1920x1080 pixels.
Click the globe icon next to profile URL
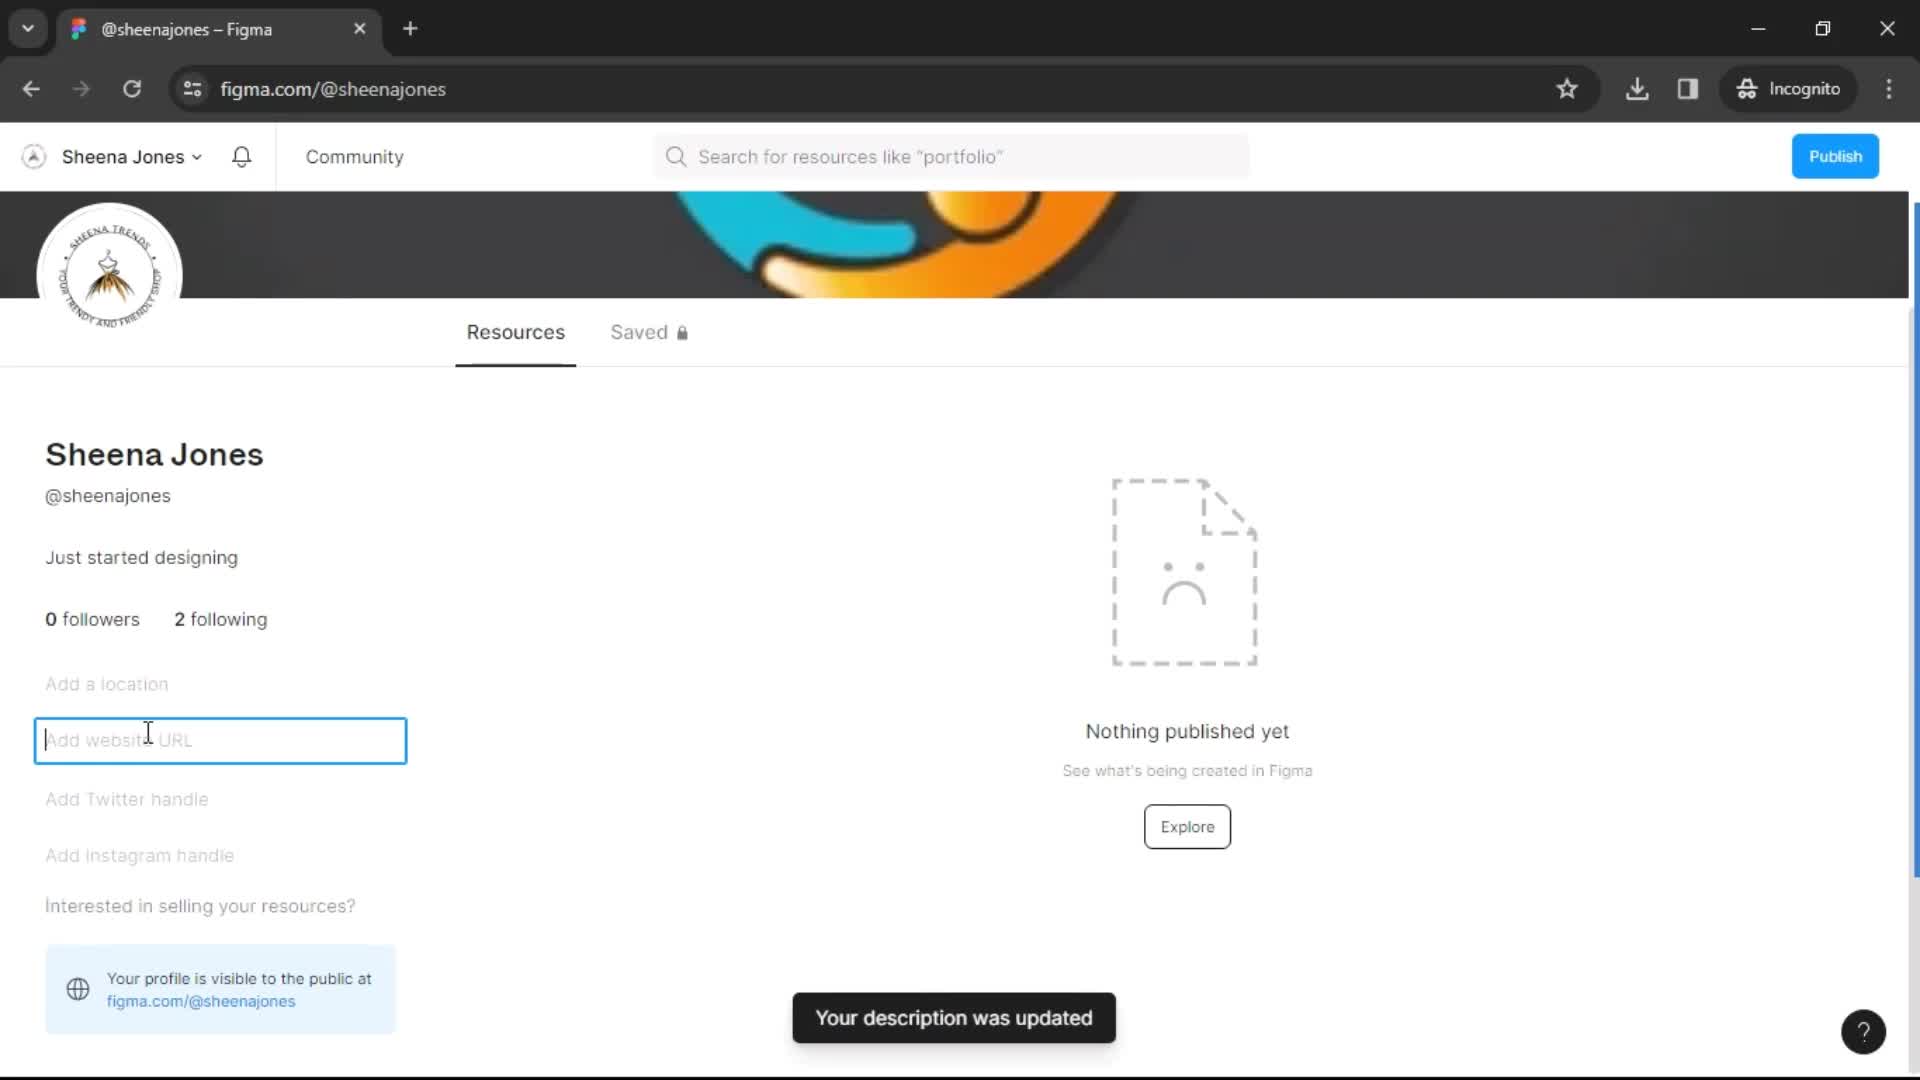pos(79,989)
